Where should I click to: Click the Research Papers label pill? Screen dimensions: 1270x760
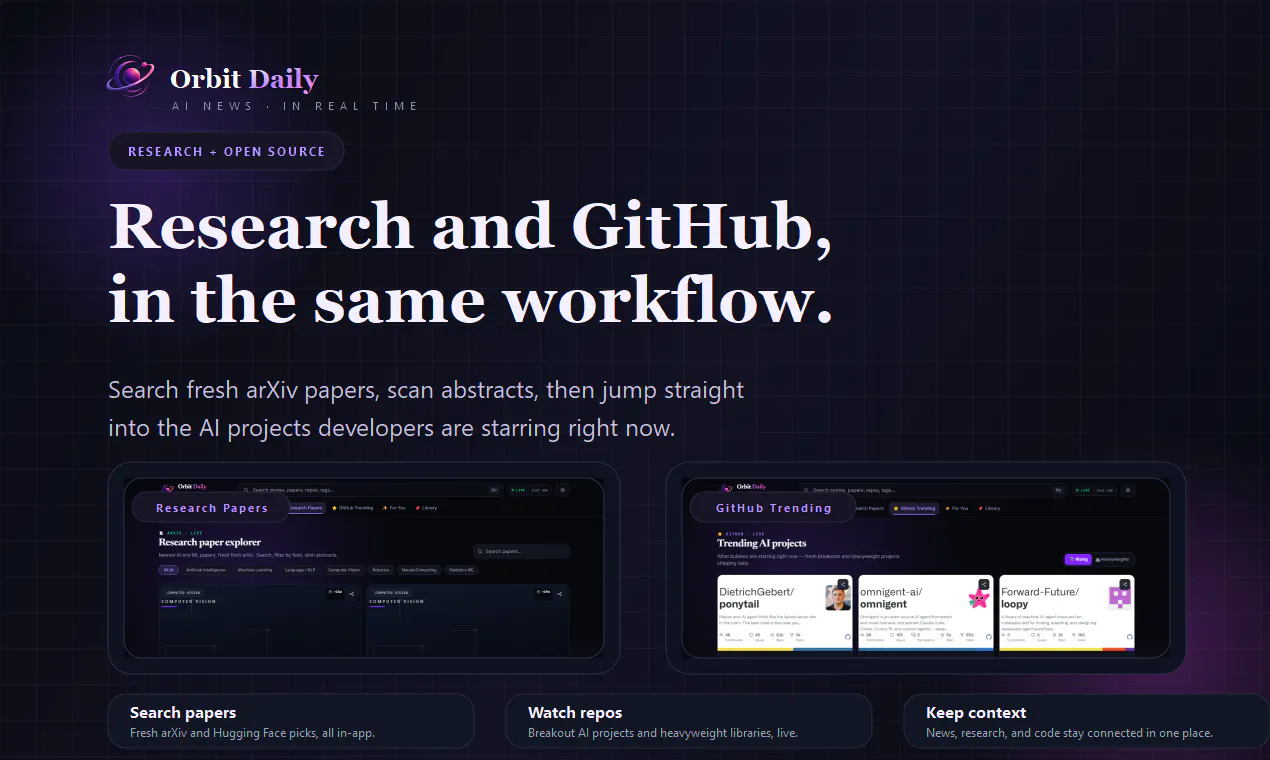tap(212, 508)
